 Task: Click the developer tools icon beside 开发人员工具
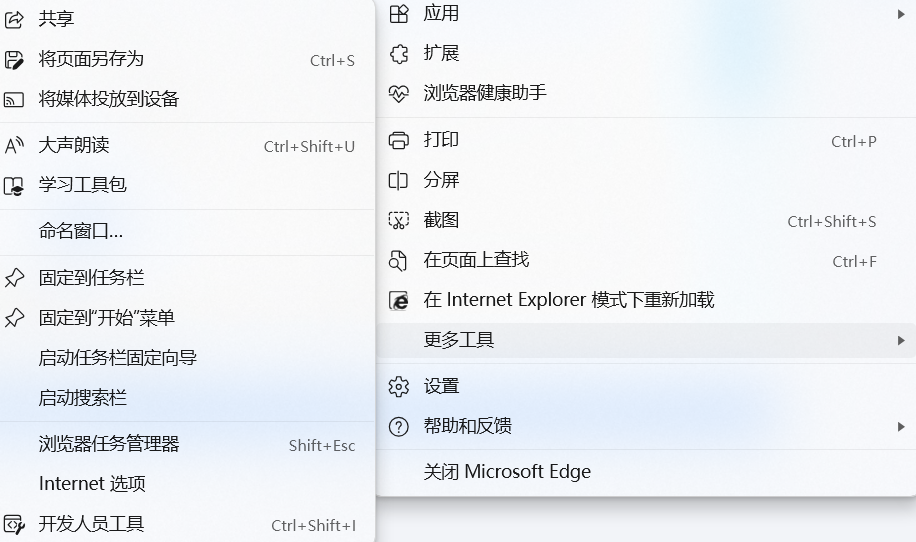(14, 524)
